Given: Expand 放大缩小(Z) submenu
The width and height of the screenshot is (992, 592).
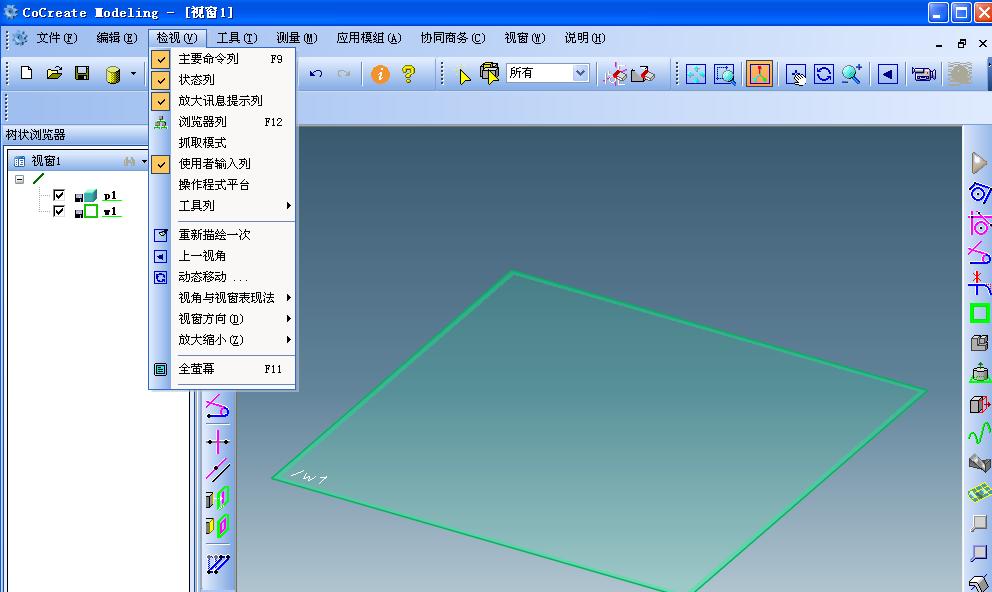Looking at the screenshot, I should tap(223, 340).
